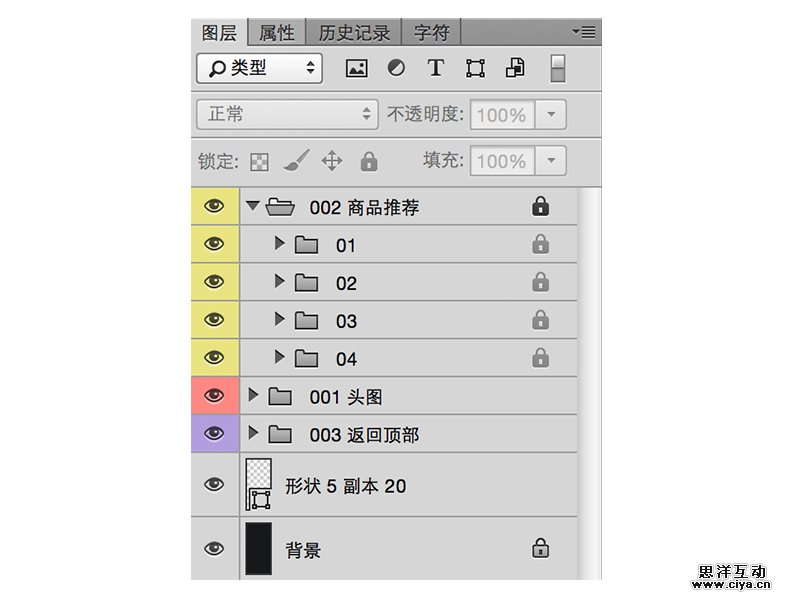Filter layers by smart object icon
Screen dimensions: 800x600
tap(515, 68)
